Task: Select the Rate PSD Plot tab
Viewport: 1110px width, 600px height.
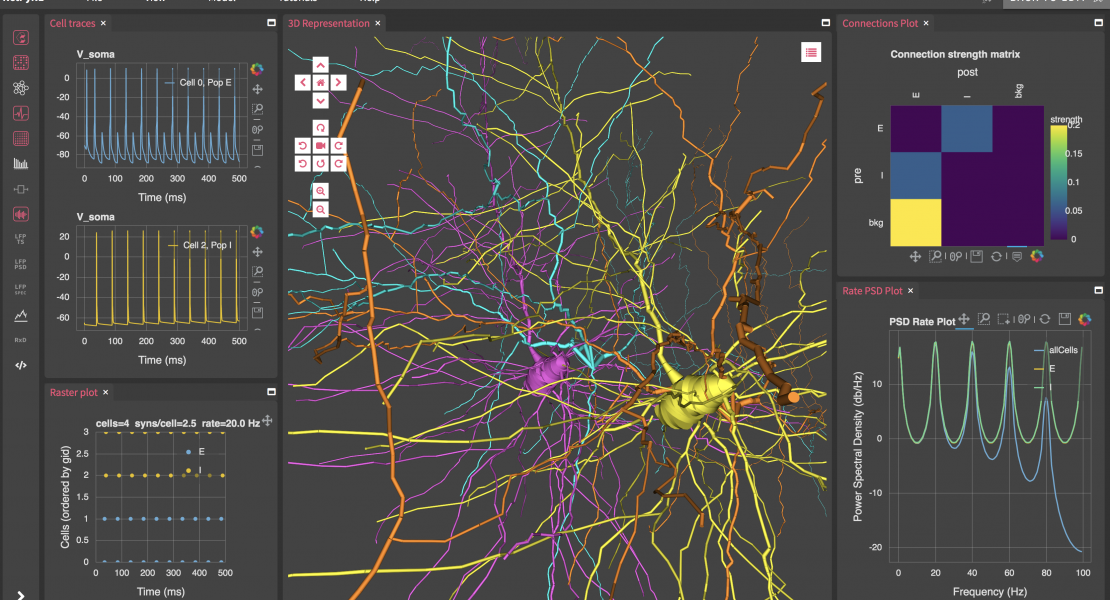Action: click(x=872, y=291)
